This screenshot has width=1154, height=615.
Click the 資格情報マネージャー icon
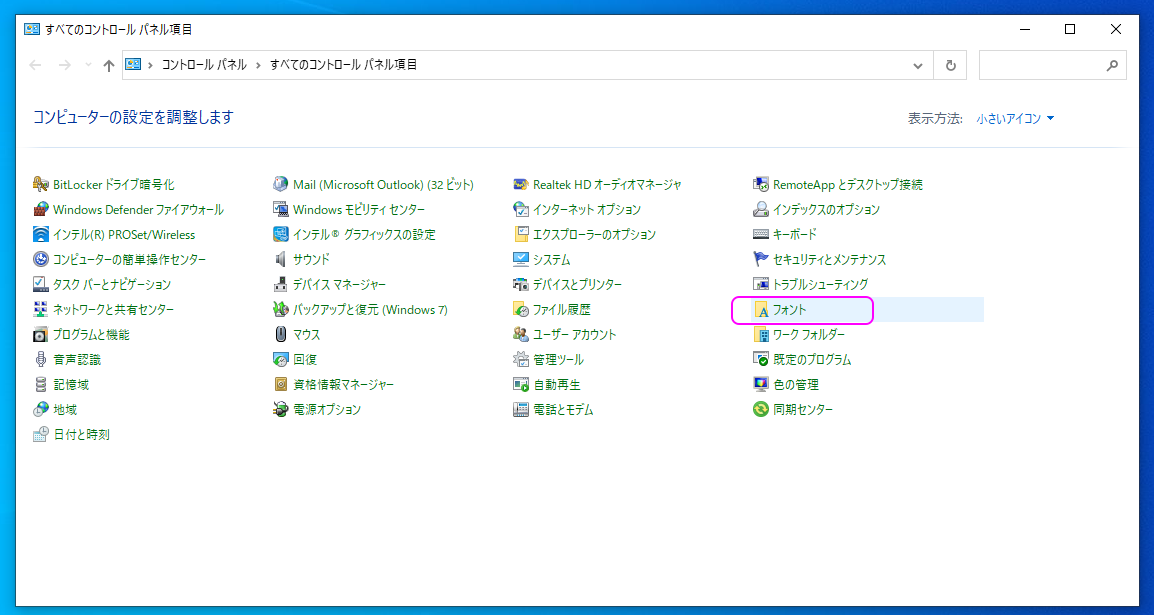[x=280, y=384]
